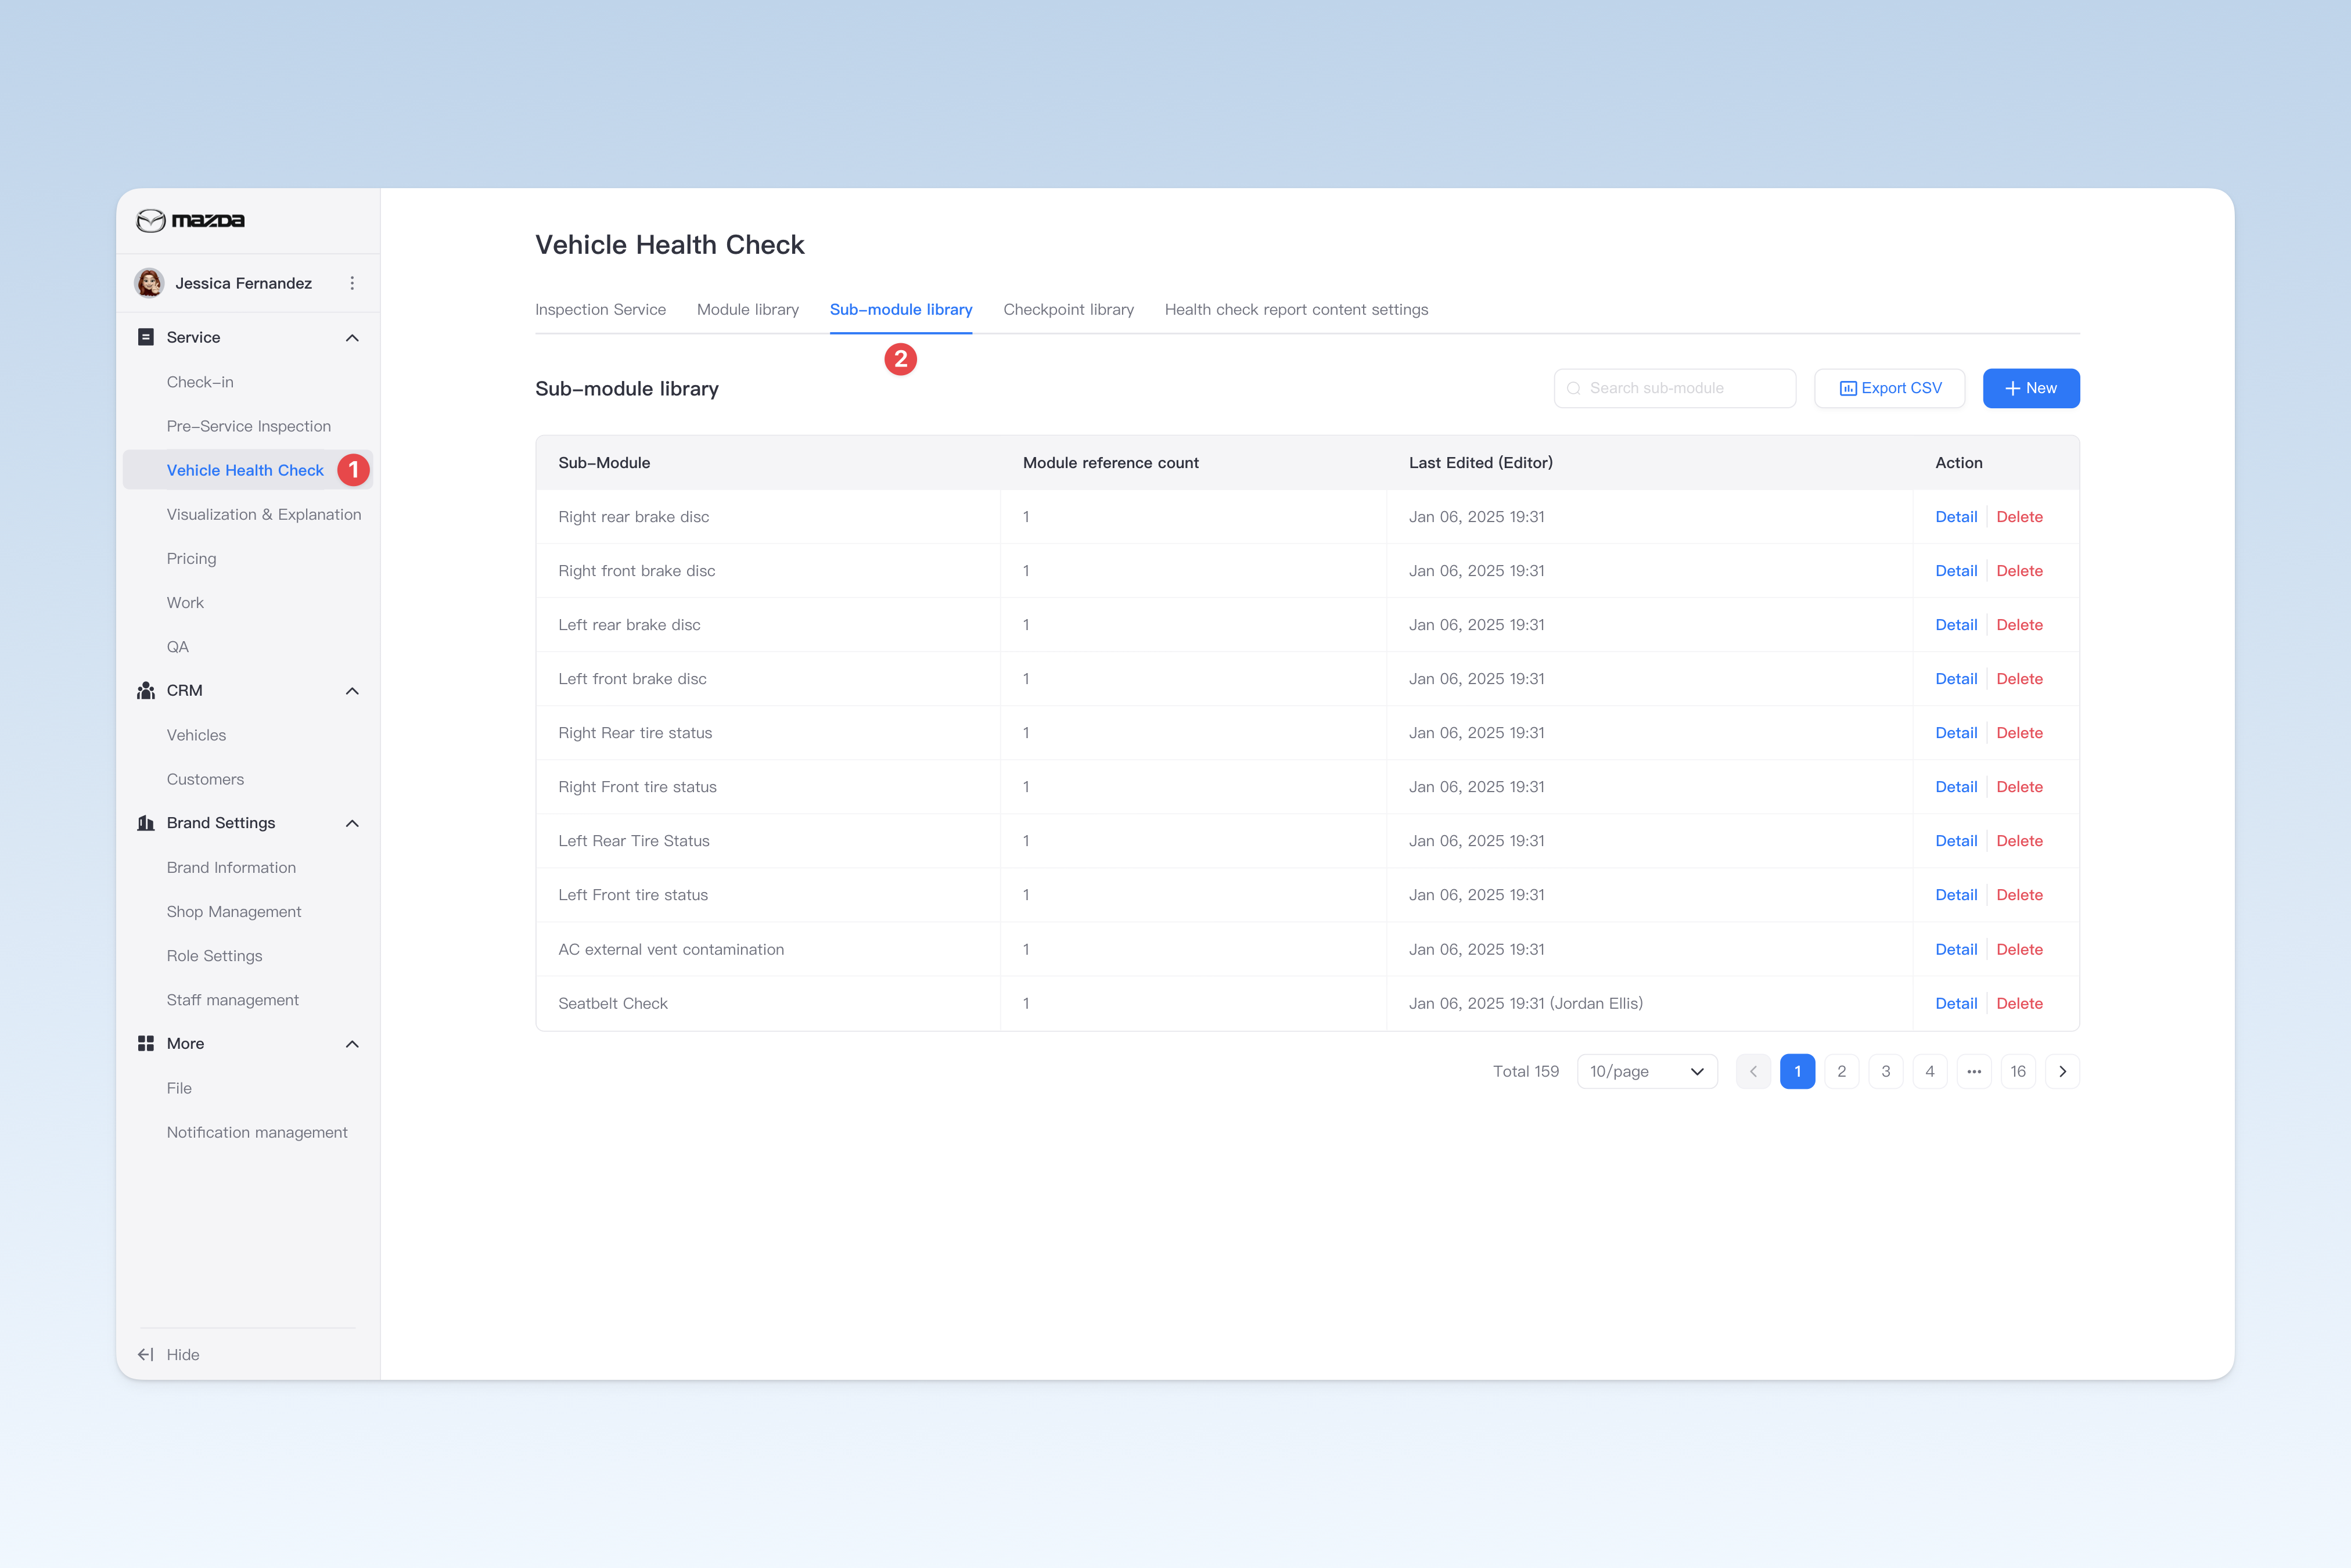This screenshot has width=2351, height=1568.
Task: Open the three-dot menu beside Jessica Fernandez
Action: pyautogui.click(x=352, y=283)
